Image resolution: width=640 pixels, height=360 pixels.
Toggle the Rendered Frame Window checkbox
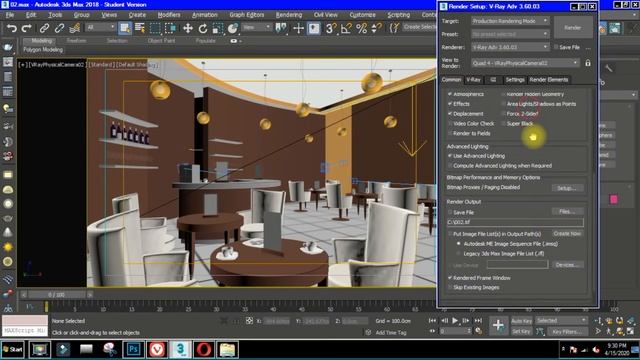pyautogui.click(x=450, y=278)
